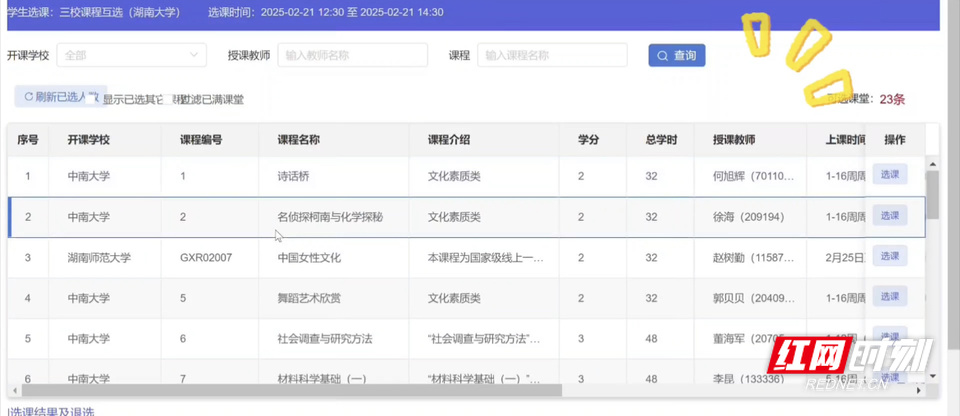The height and width of the screenshot is (416, 960).
Task: Click 选课 for the 诗话桥 course
Action: click(x=890, y=175)
